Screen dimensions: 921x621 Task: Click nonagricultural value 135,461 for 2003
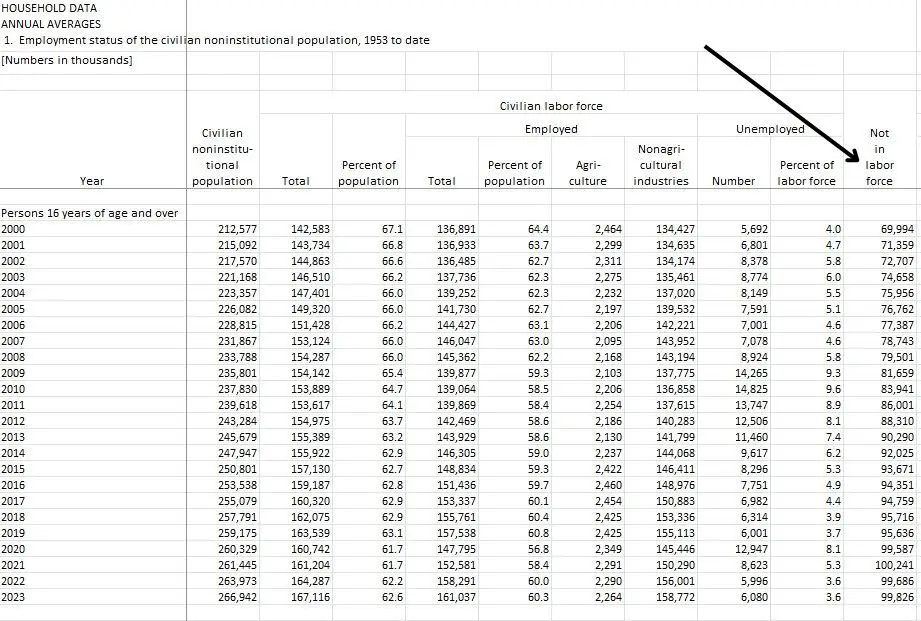pyautogui.click(x=675, y=277)
